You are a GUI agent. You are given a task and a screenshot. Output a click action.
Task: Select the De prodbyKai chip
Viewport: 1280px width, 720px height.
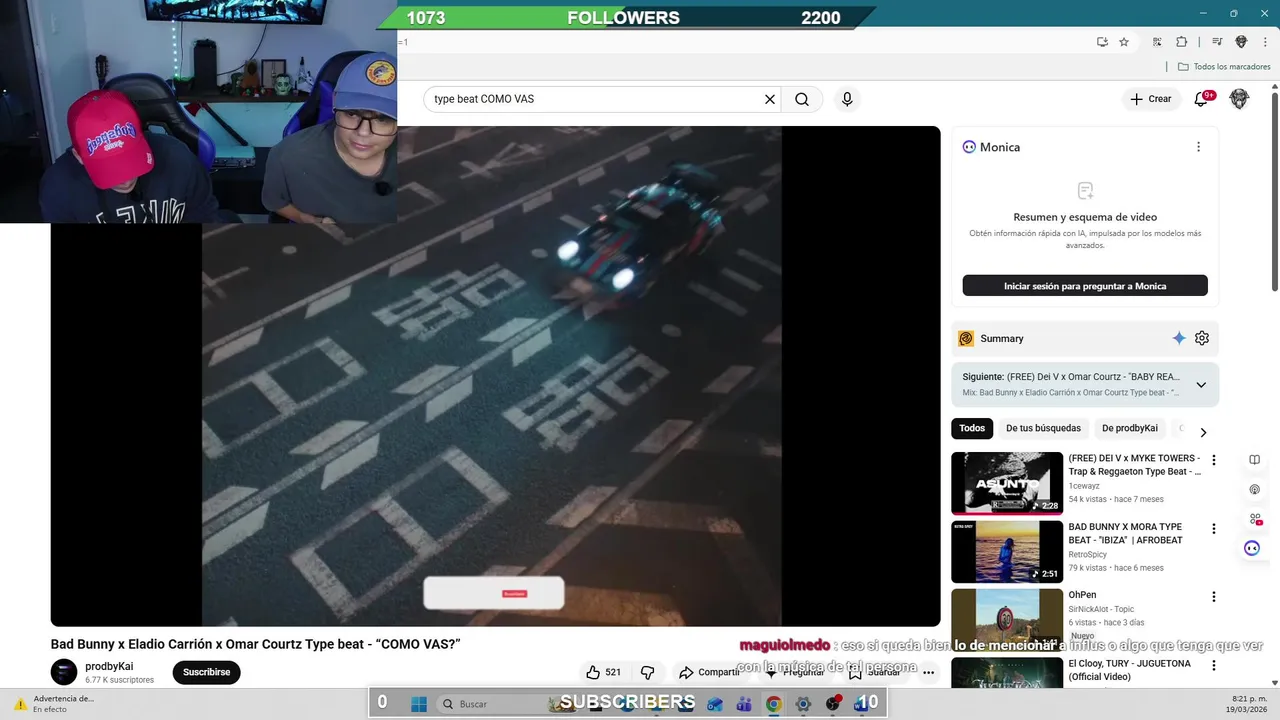1130,428
